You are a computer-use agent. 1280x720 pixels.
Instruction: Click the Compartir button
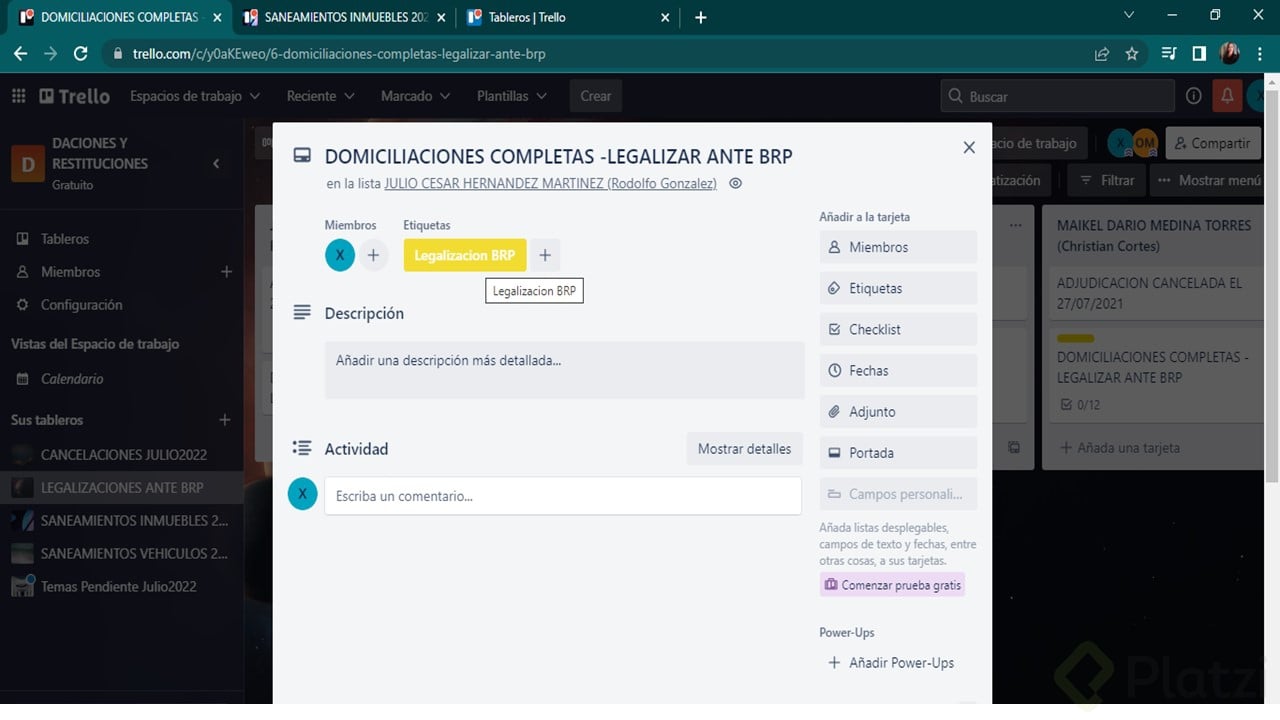pos(1211,143)
